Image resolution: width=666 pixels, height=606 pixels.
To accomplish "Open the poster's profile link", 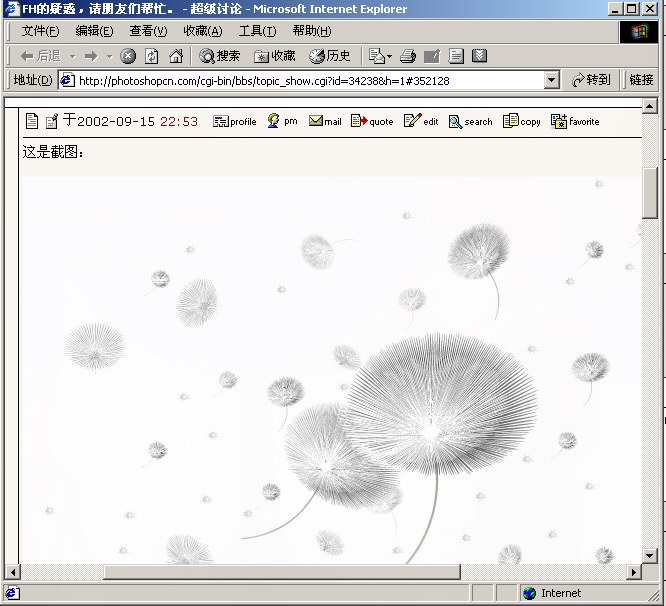I will tap(234, 121).
